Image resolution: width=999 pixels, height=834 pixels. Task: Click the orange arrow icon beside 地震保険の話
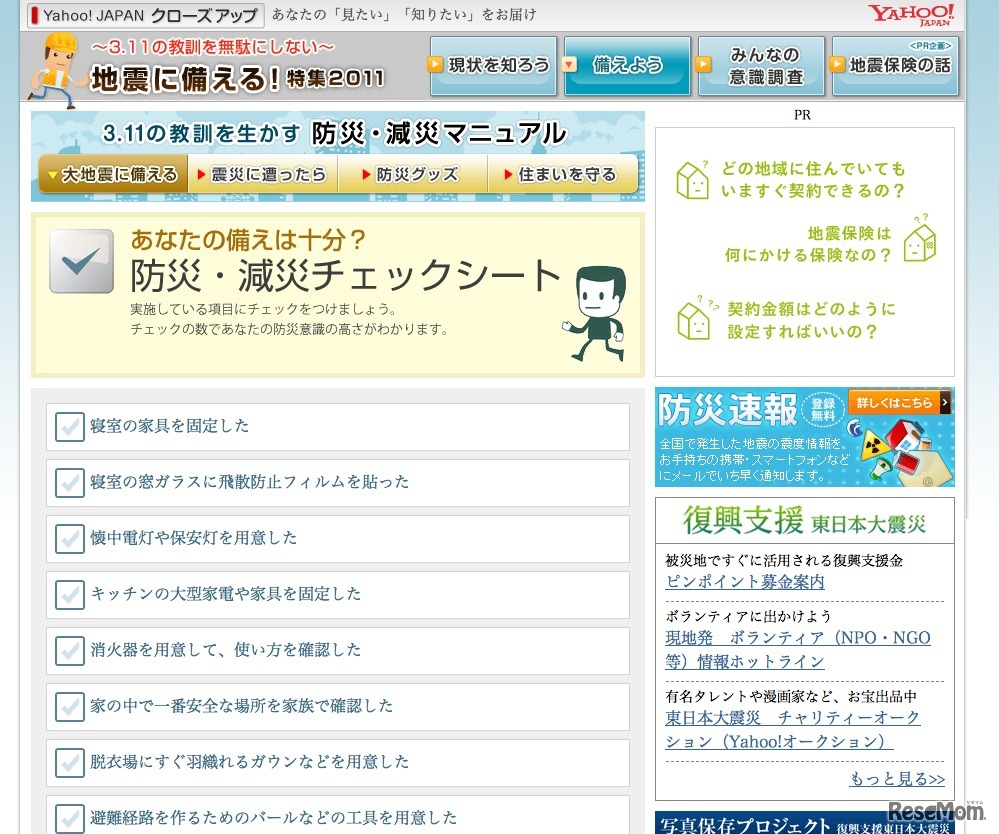tap(837, 64)
